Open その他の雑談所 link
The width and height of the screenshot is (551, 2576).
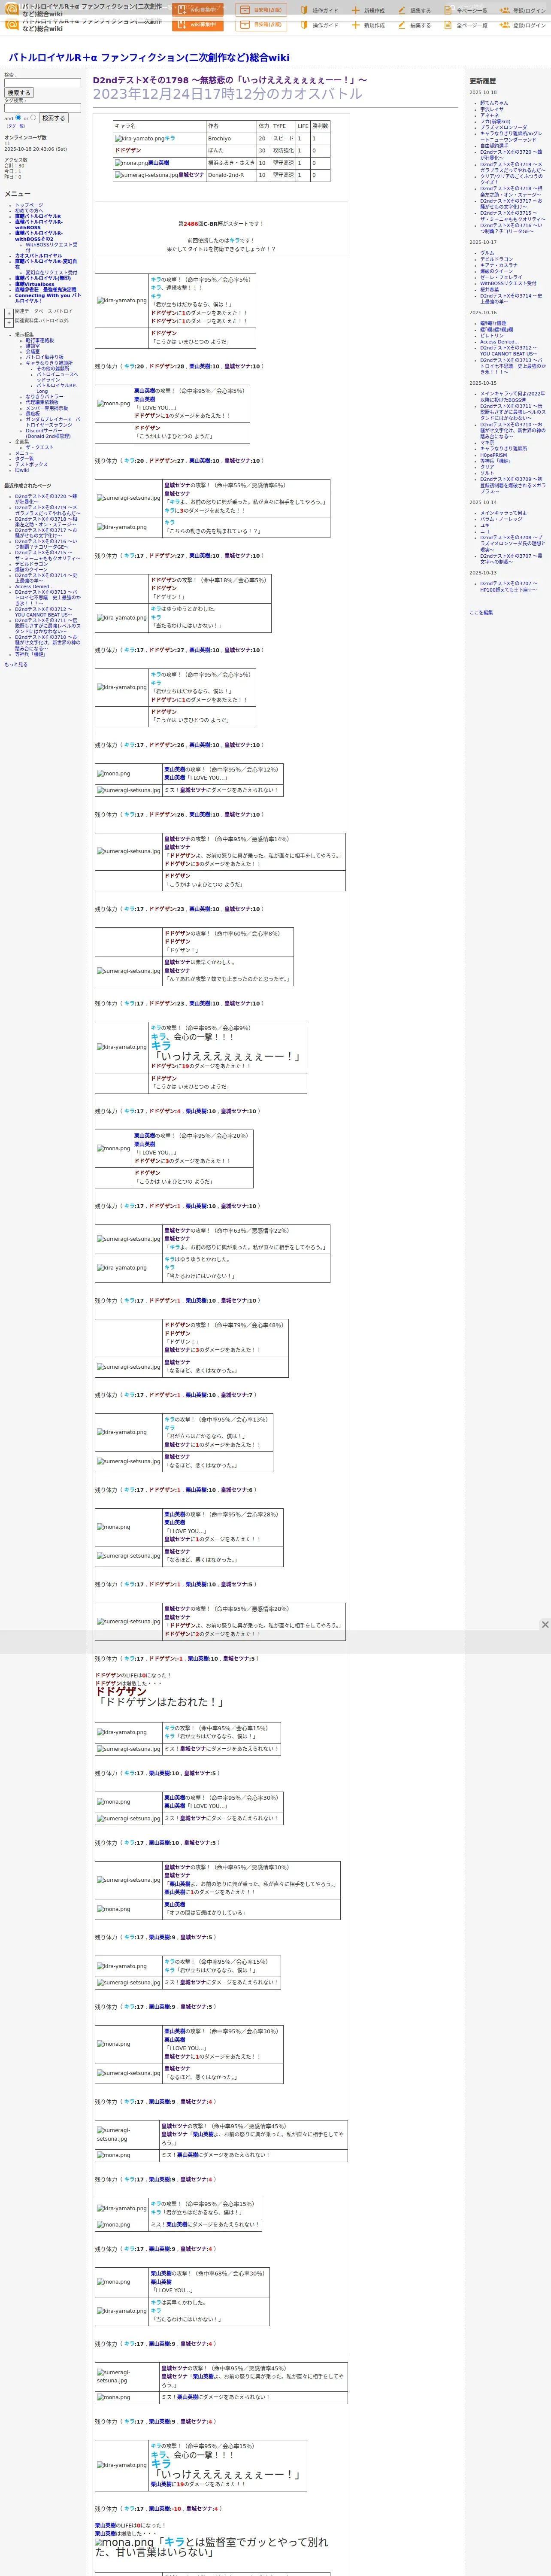tap(53, 368)
